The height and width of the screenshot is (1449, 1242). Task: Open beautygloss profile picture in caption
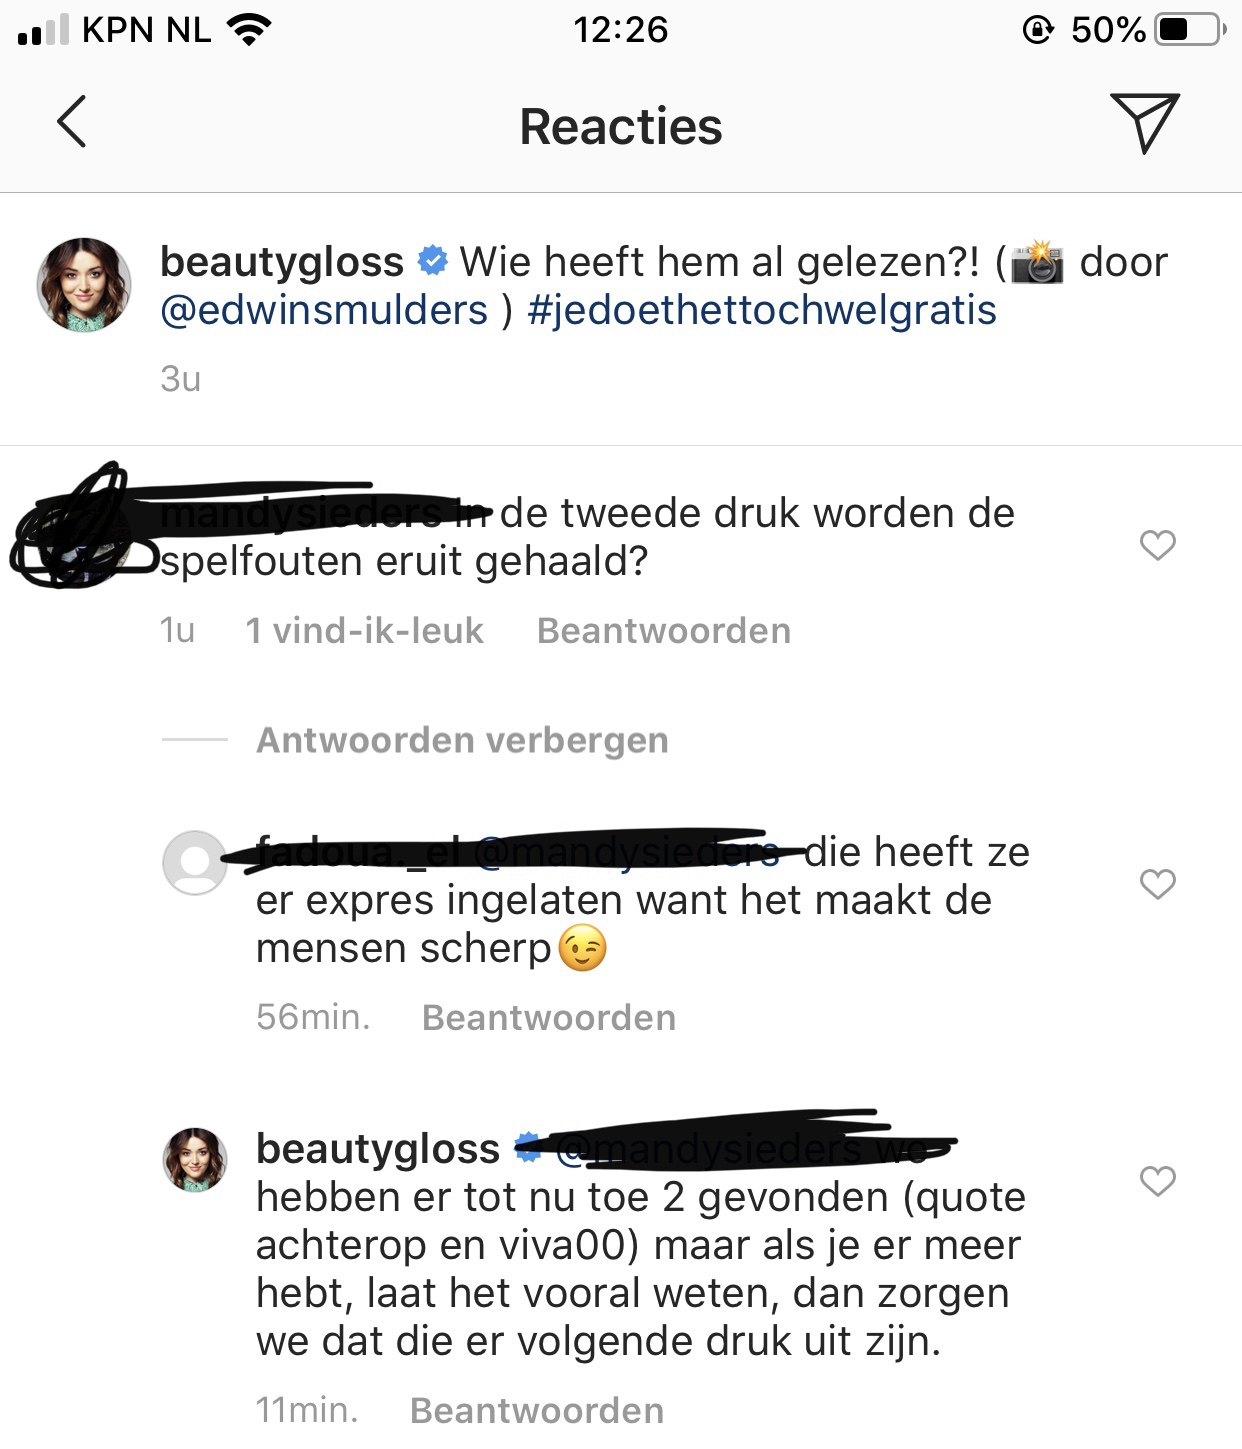tap(84, 285)
